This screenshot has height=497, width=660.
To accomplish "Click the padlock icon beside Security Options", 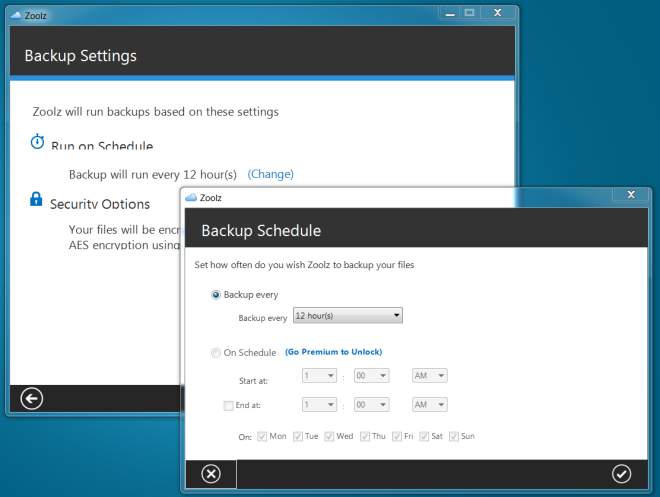I will (x=36, y=199).
